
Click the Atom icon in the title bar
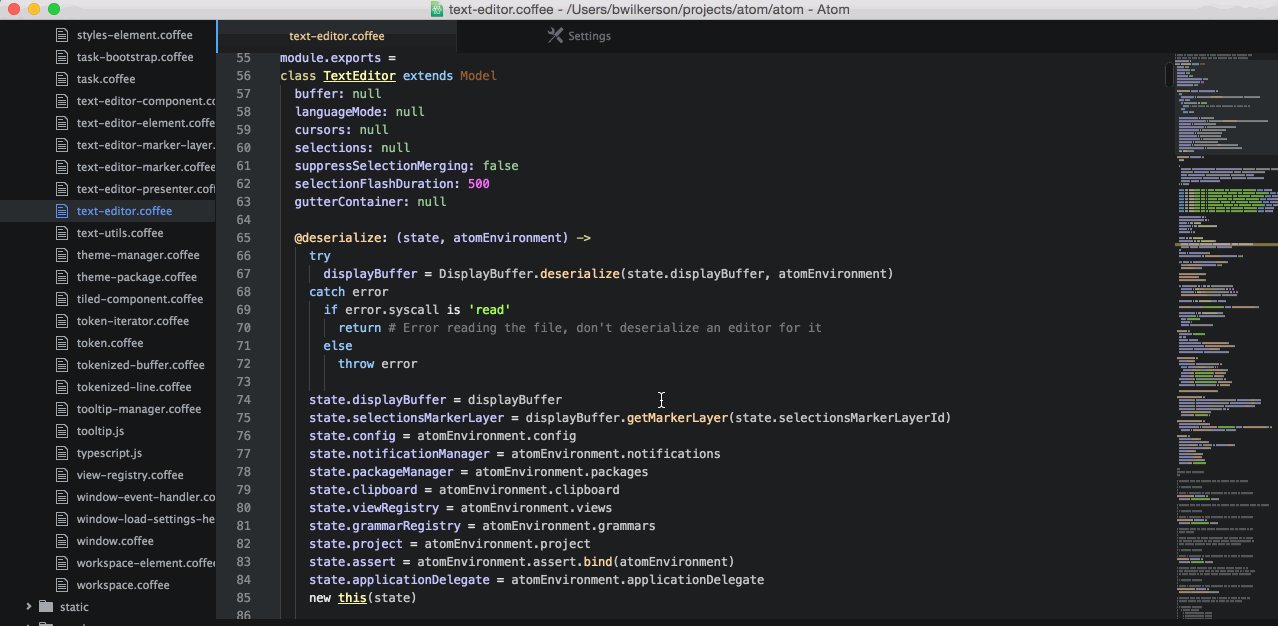(435, 9)
